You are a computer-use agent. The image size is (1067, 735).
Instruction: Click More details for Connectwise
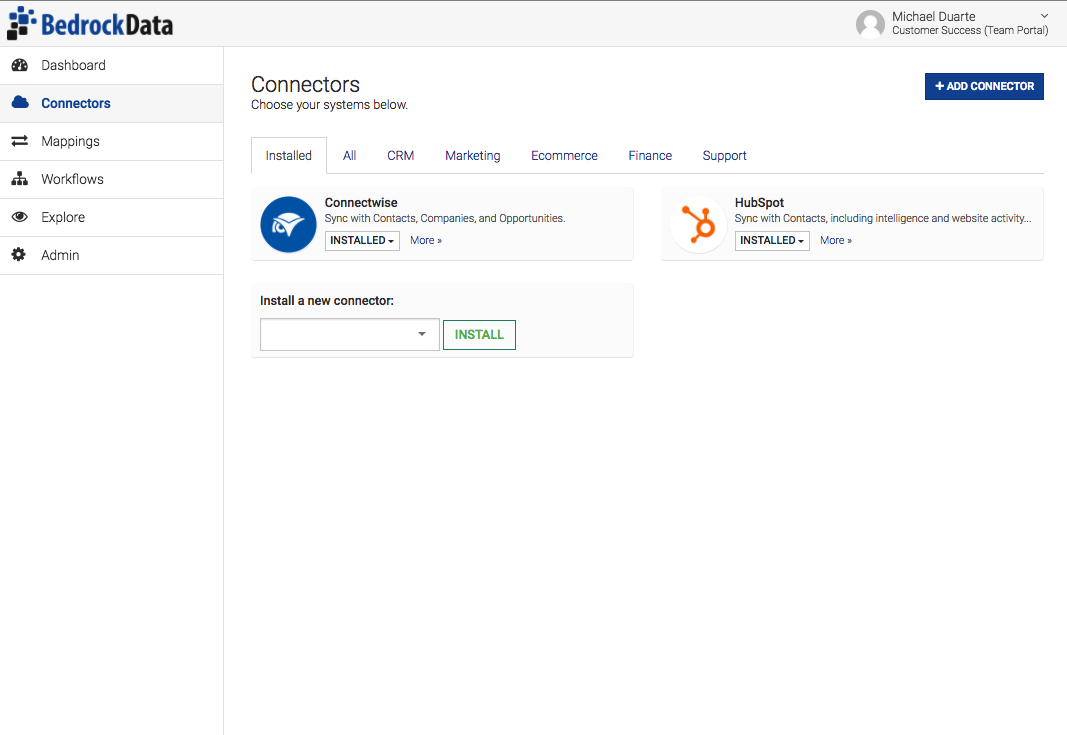(426, 240)
